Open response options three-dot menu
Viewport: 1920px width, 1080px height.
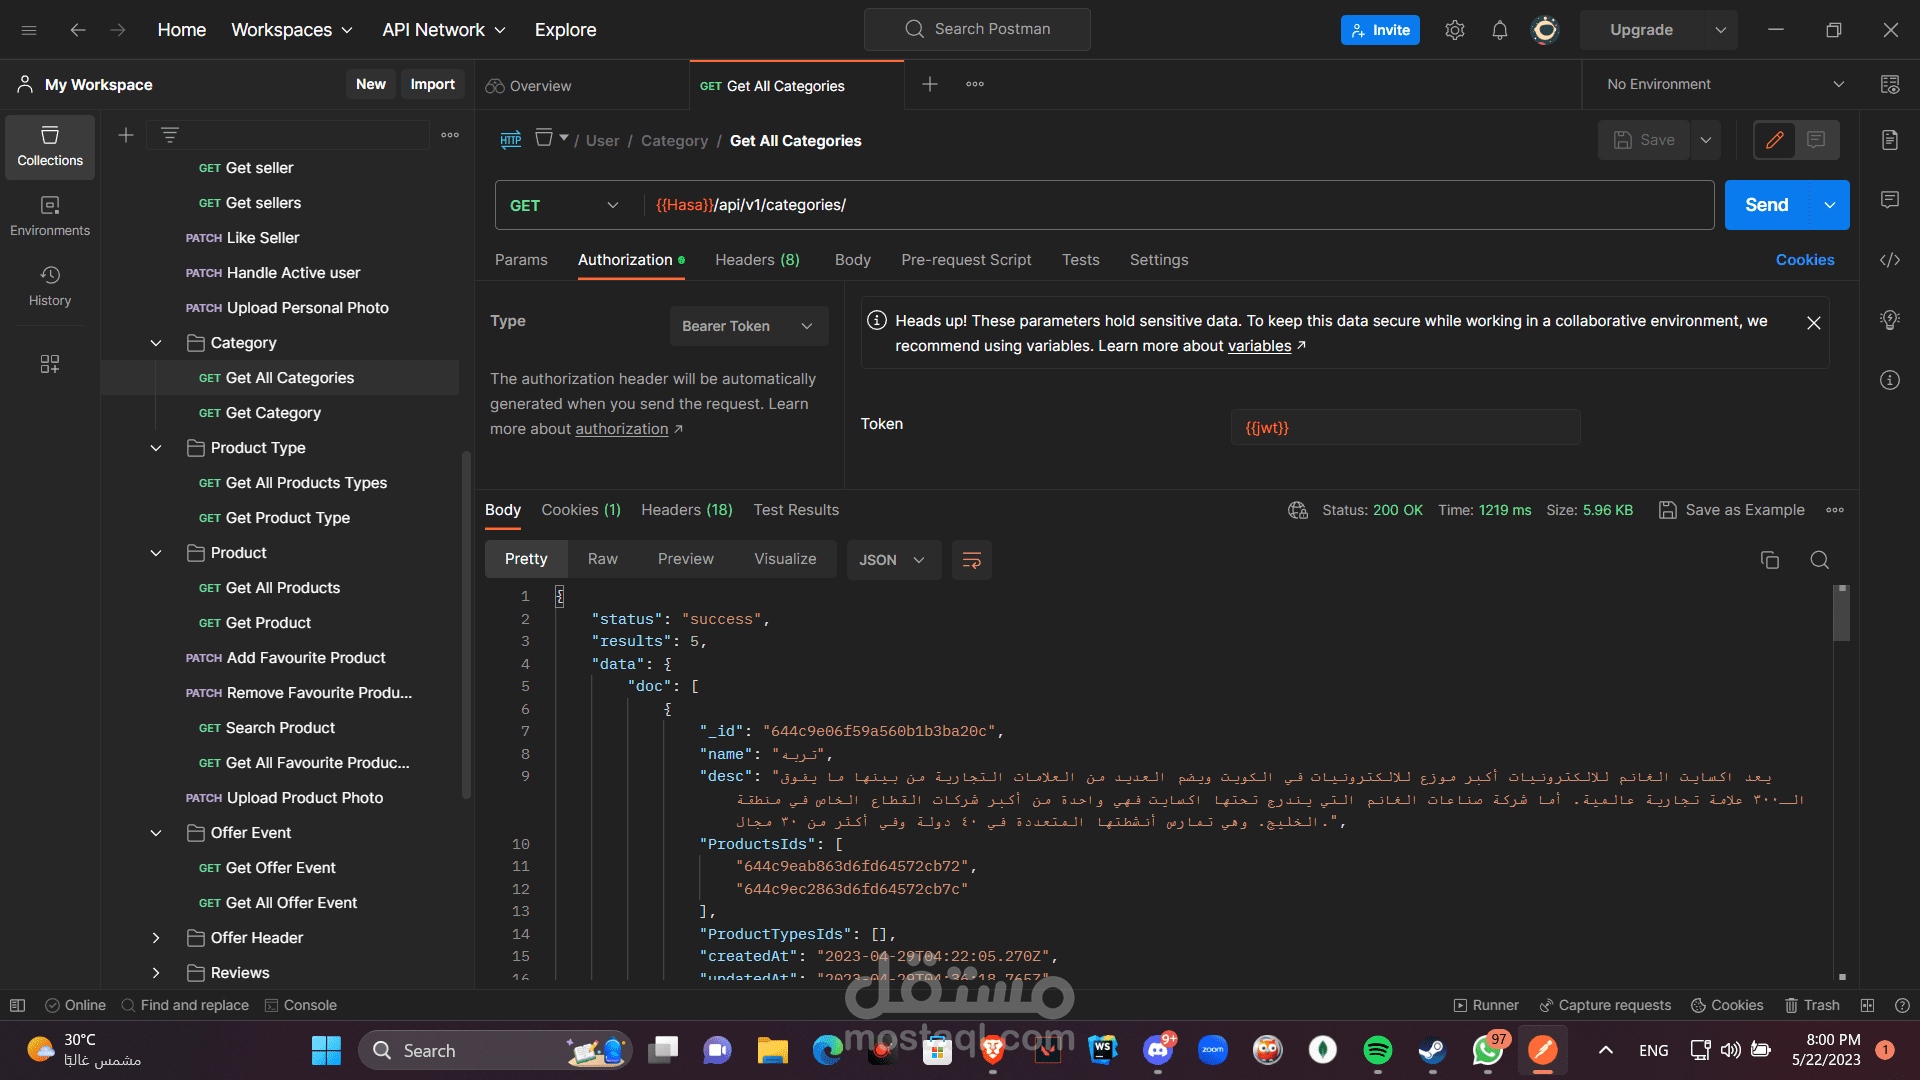coord(1835,510)
